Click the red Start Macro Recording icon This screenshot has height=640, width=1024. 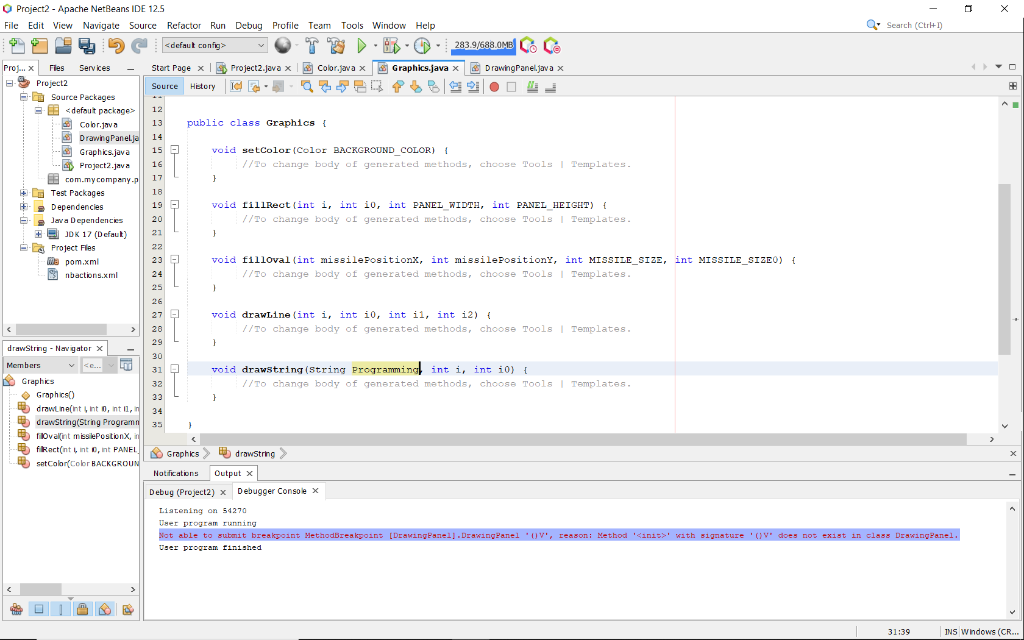pos(494,86)
